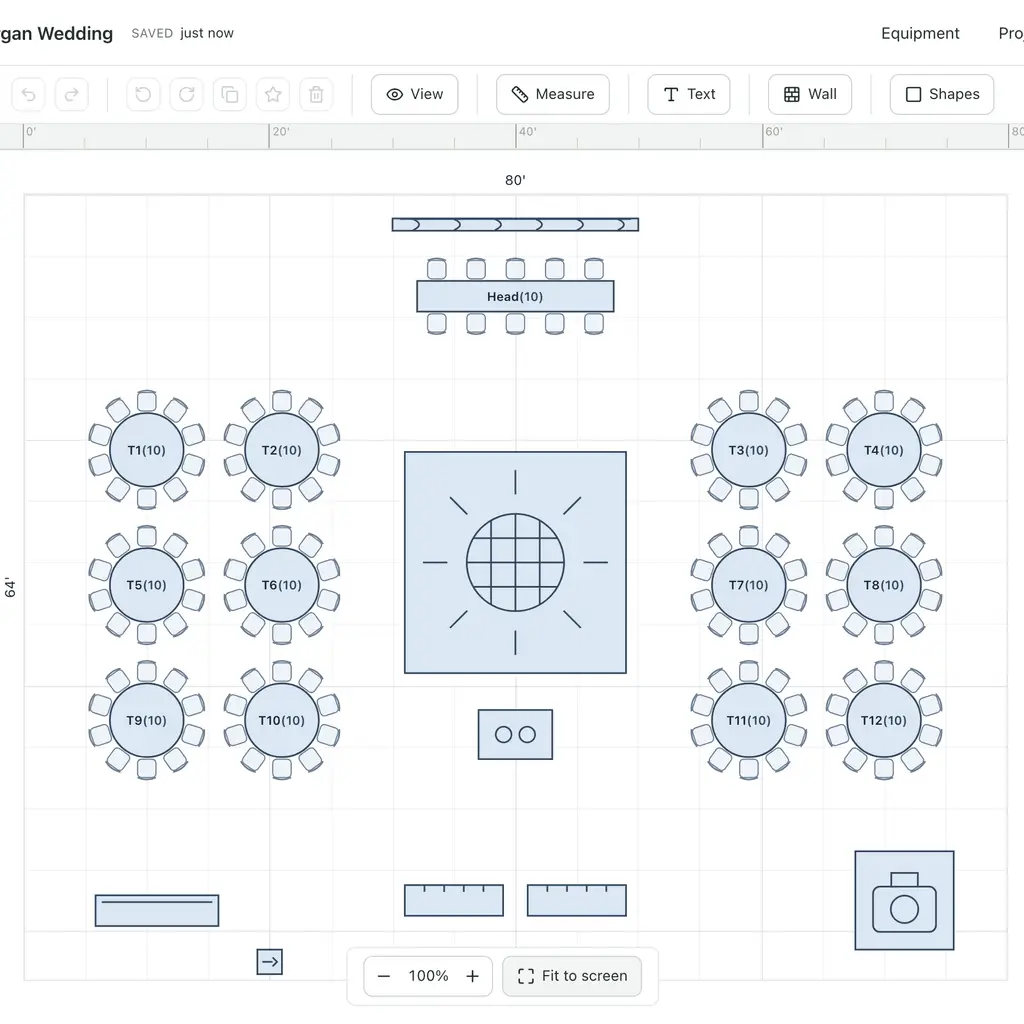
Task: Select round table T1(10)
Action: [147, 450]
